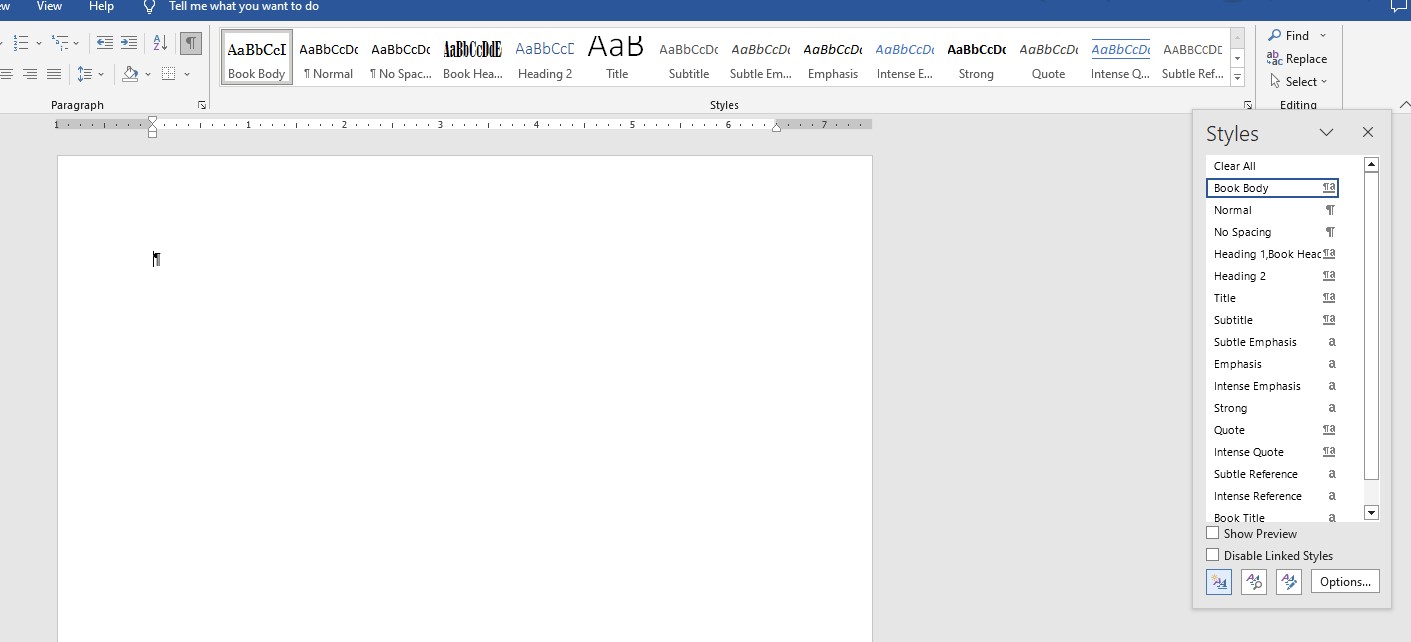
Task: Click the Options... button in Styles pane
Action: 1345,582
